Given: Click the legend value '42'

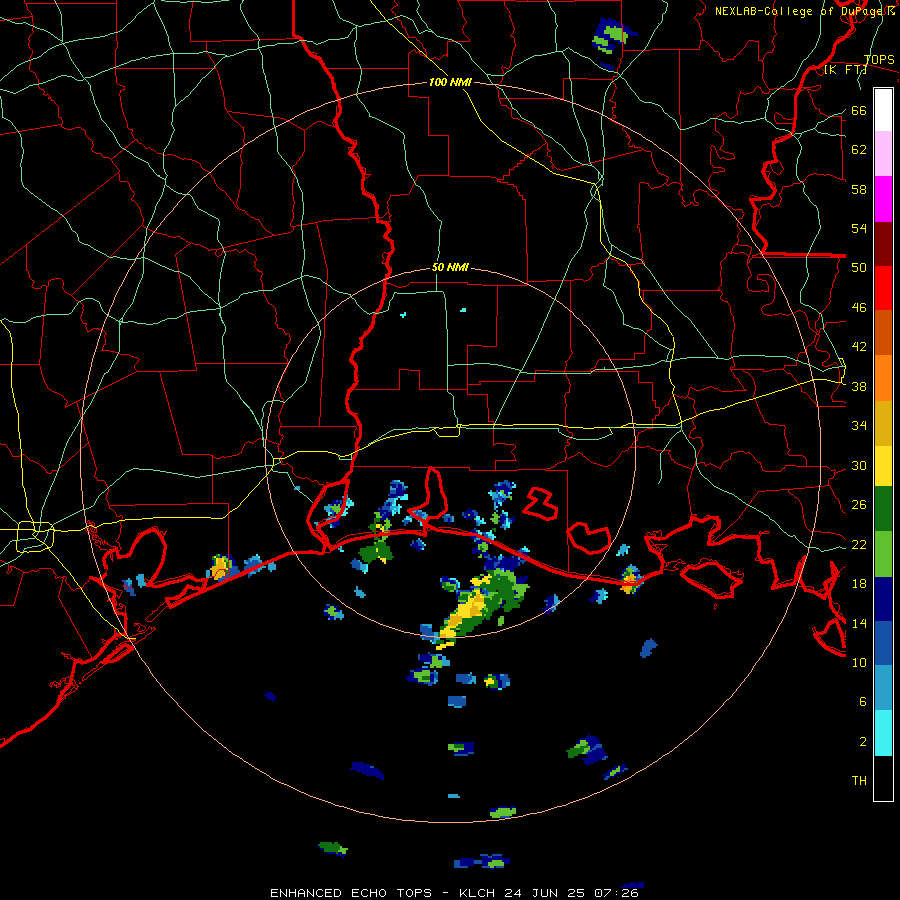Looking at the screenshot, I should 859,346.
